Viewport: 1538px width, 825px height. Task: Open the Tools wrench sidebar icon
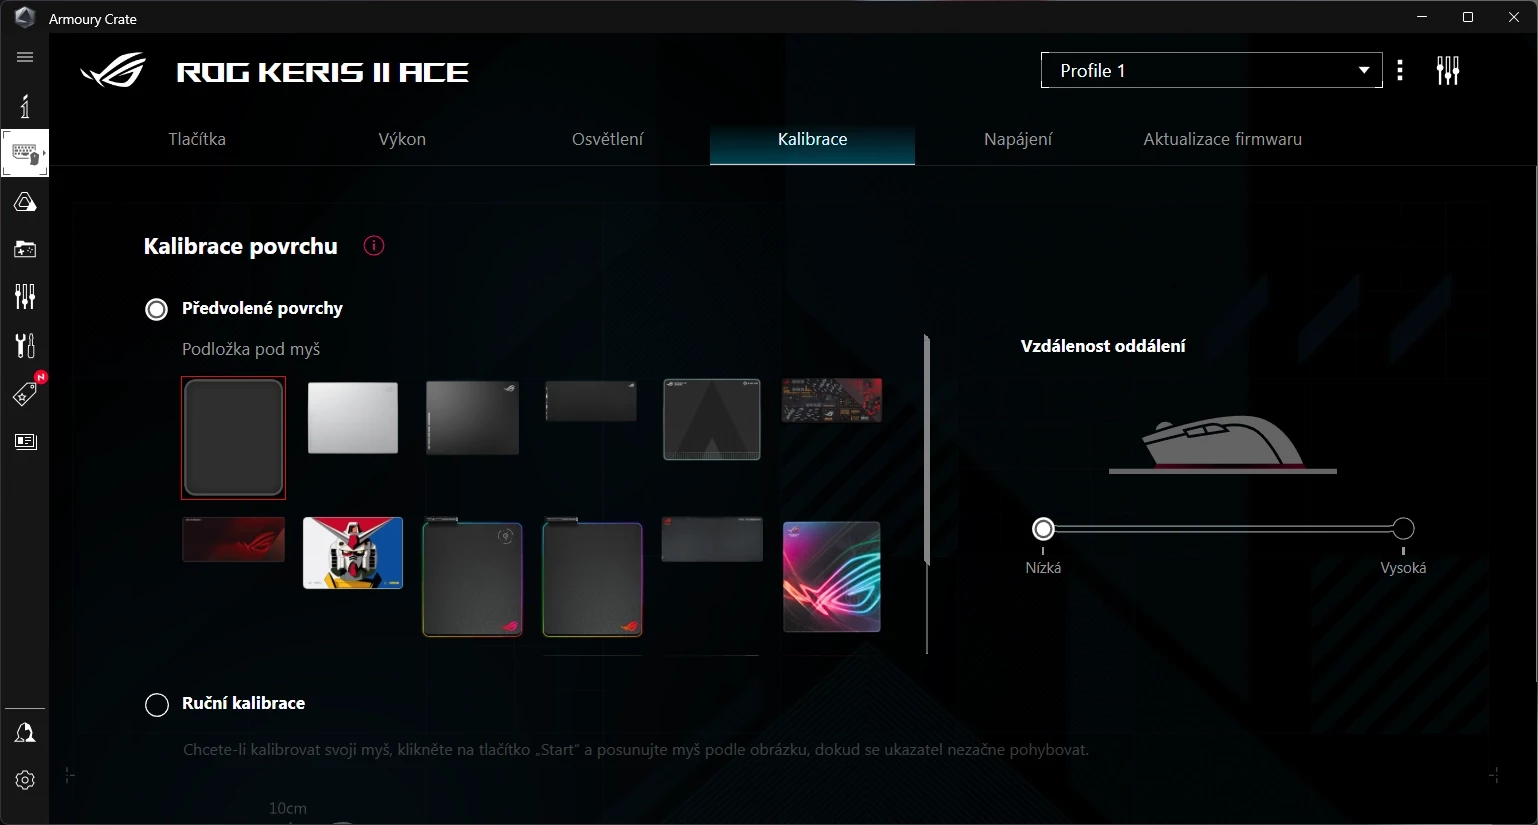click(25, 345)
